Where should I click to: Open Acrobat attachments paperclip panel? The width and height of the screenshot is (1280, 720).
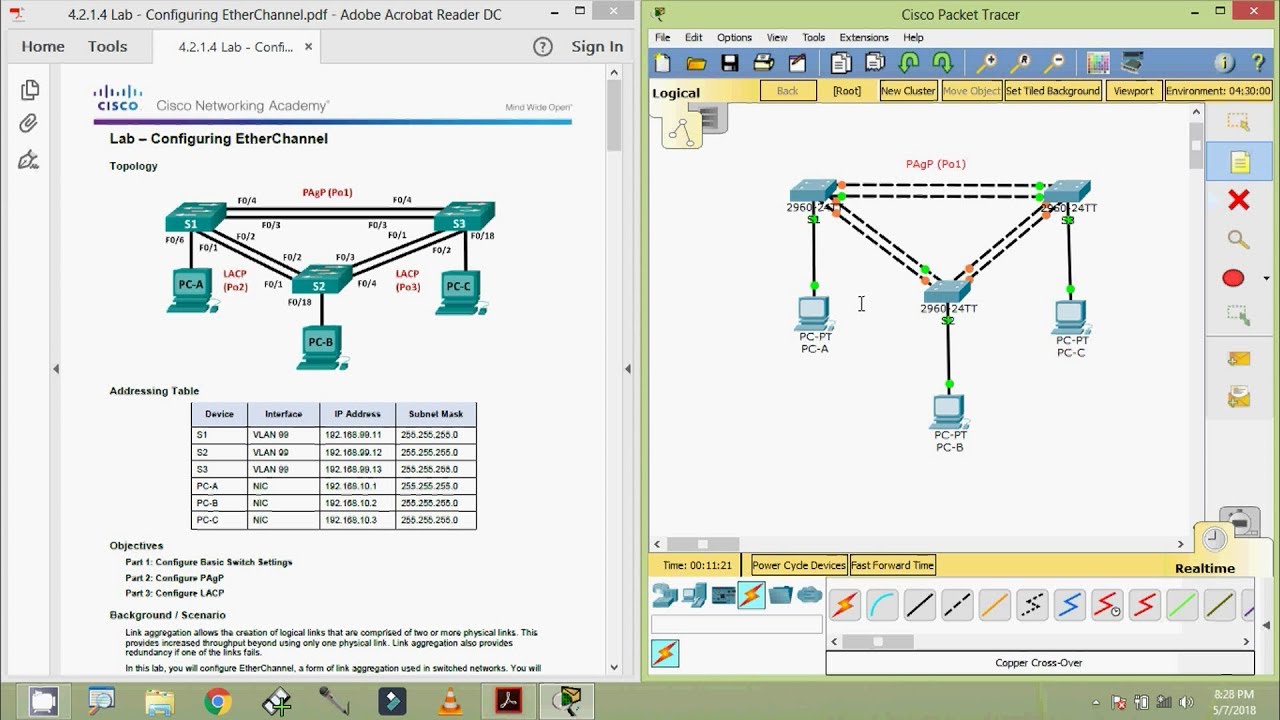coord(29,125)
